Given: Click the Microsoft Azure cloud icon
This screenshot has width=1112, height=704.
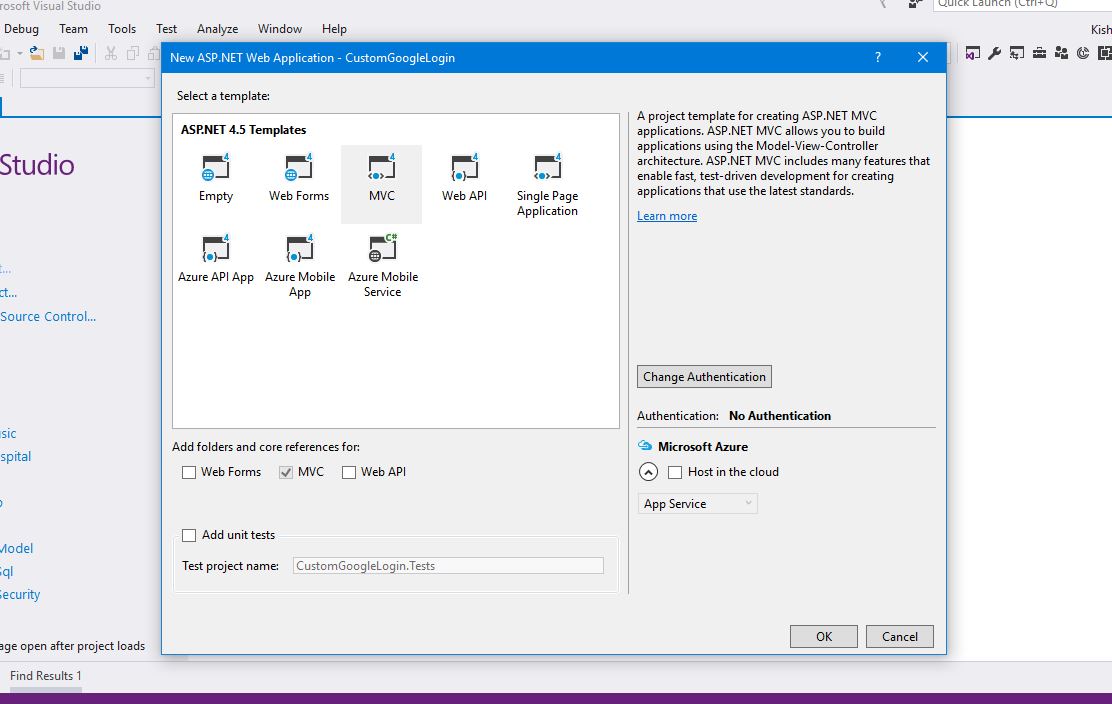Looking at the screenshot, I should [x=645, y=446].
